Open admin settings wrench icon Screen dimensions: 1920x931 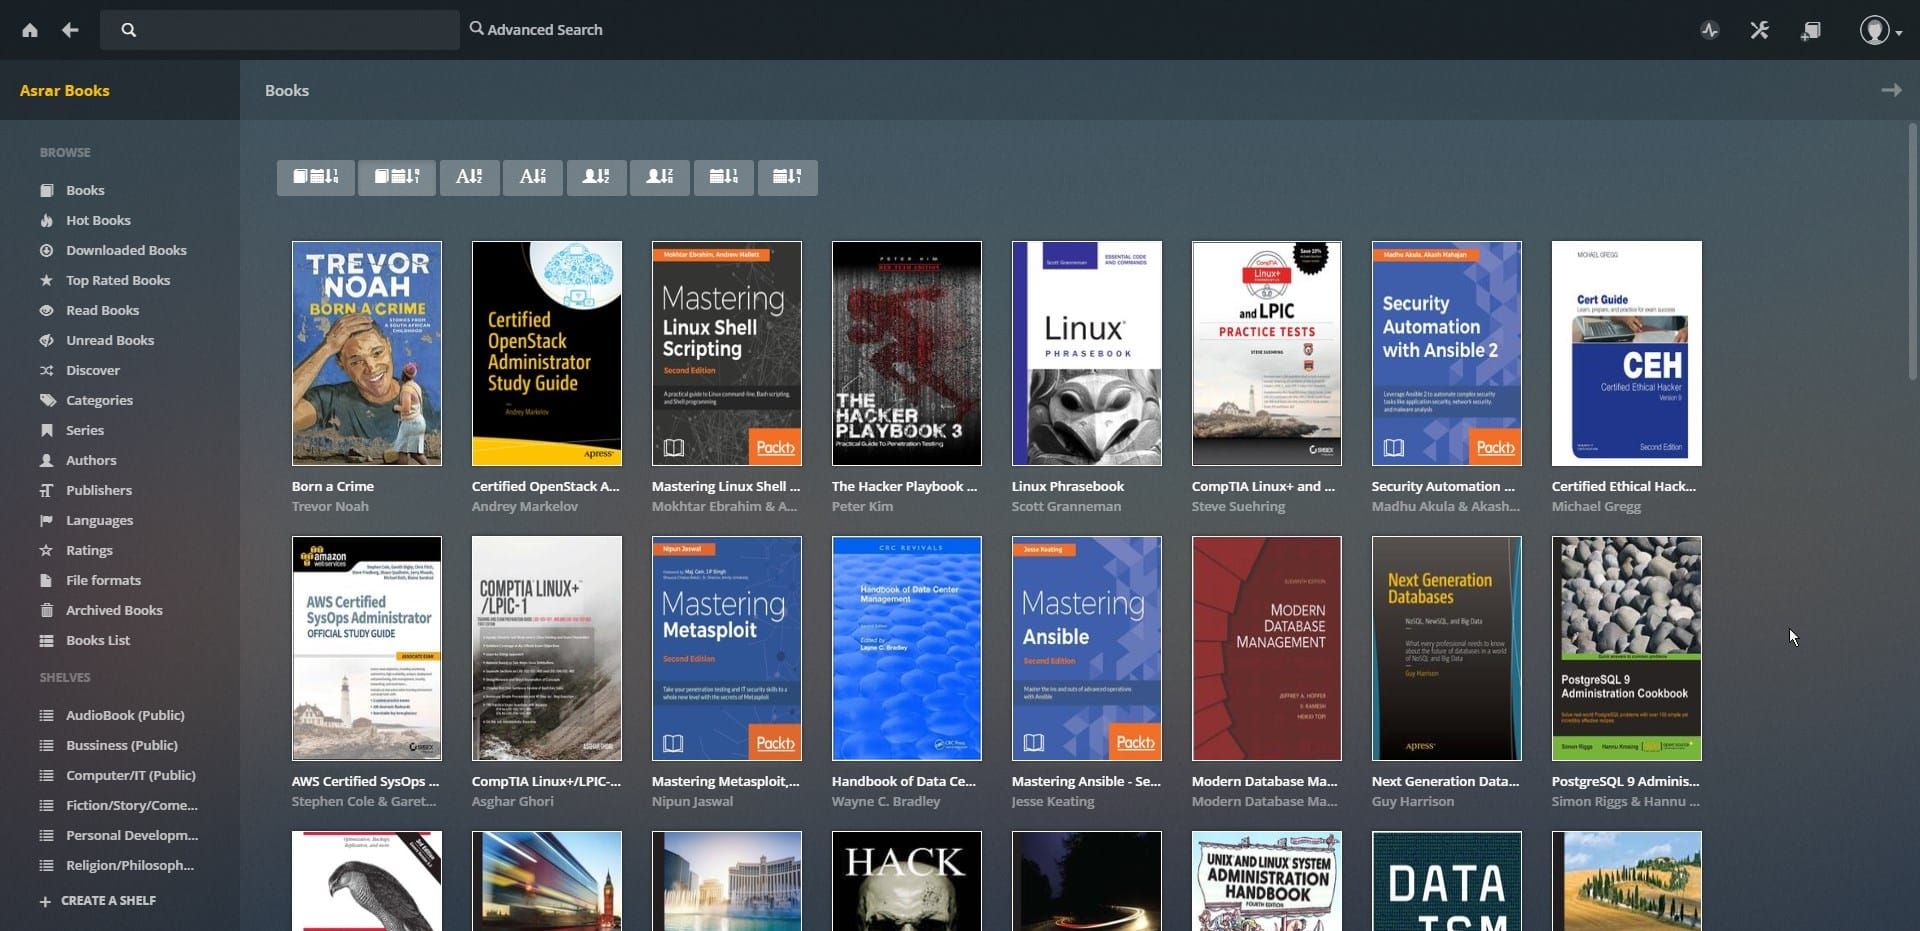[x=1760, y=30]
